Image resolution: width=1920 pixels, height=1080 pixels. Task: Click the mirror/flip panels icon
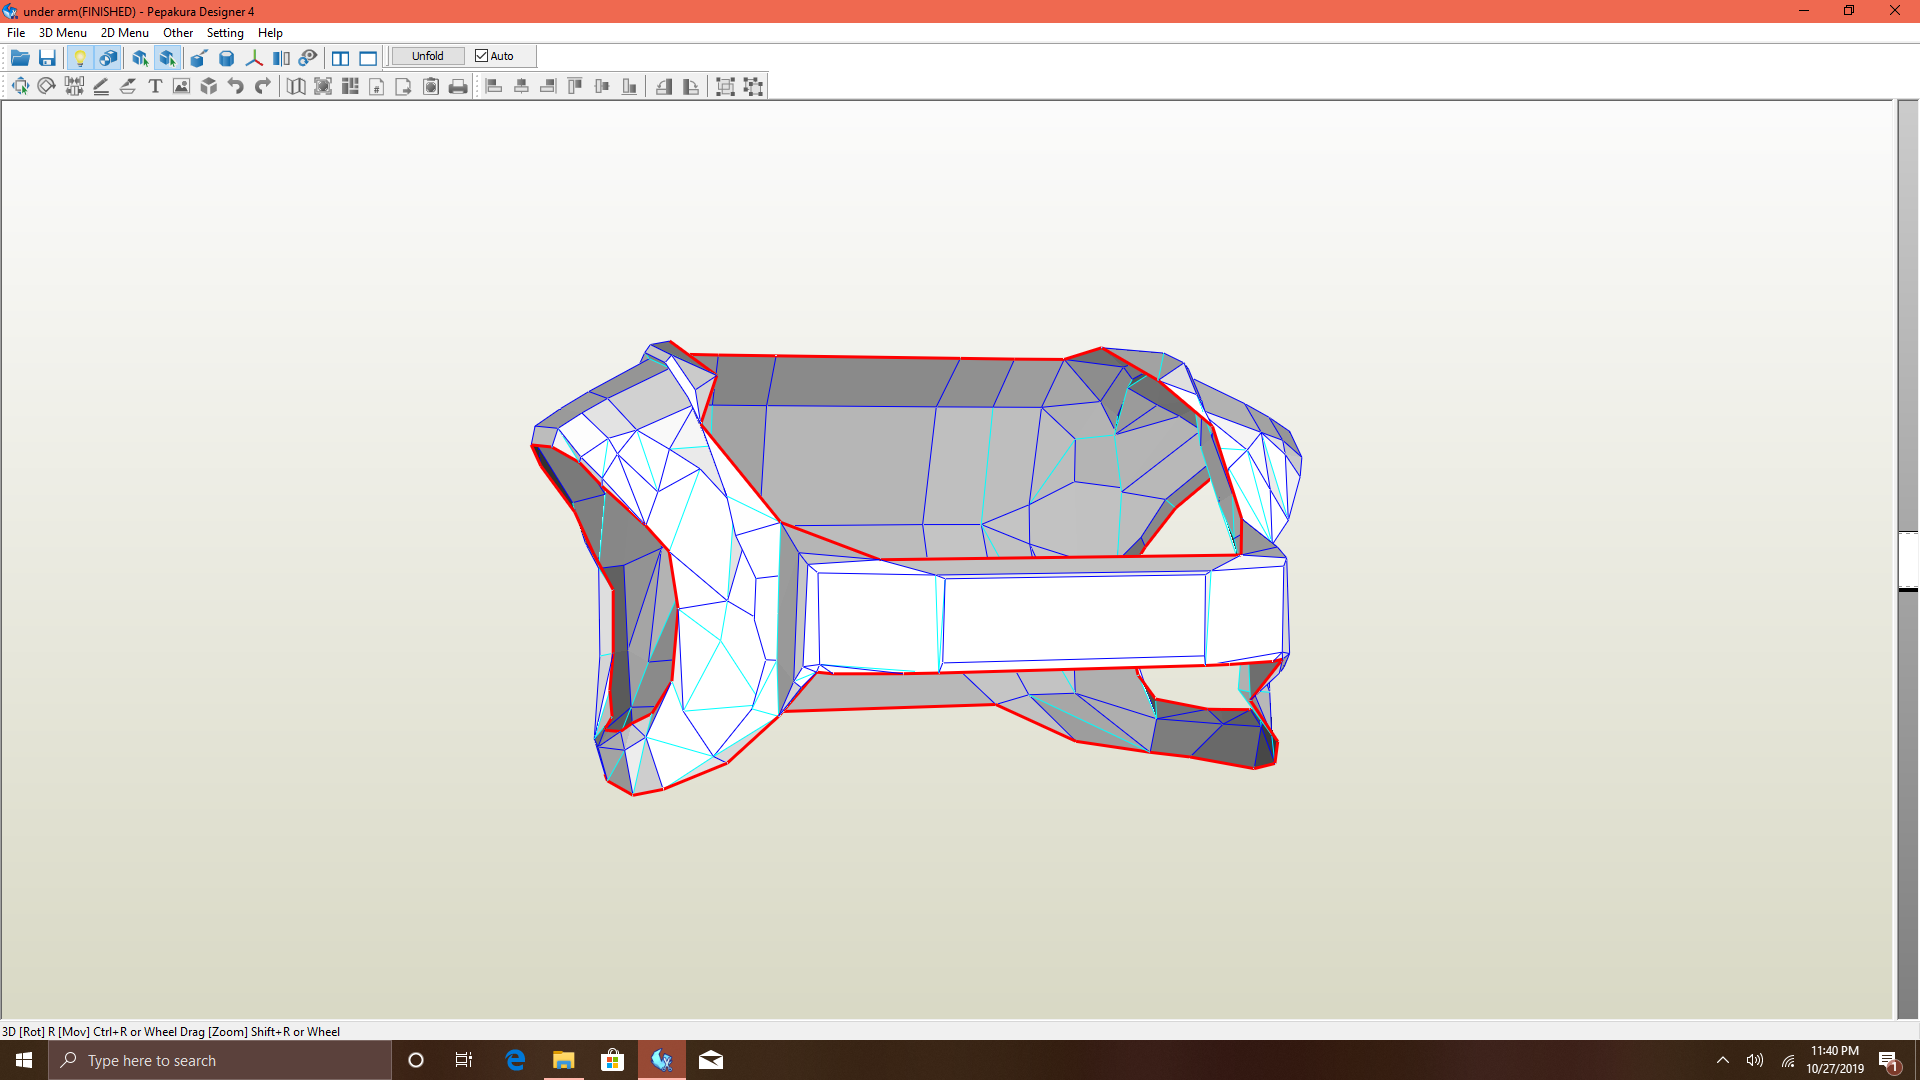pyautogui.click(x=281, y=57)
